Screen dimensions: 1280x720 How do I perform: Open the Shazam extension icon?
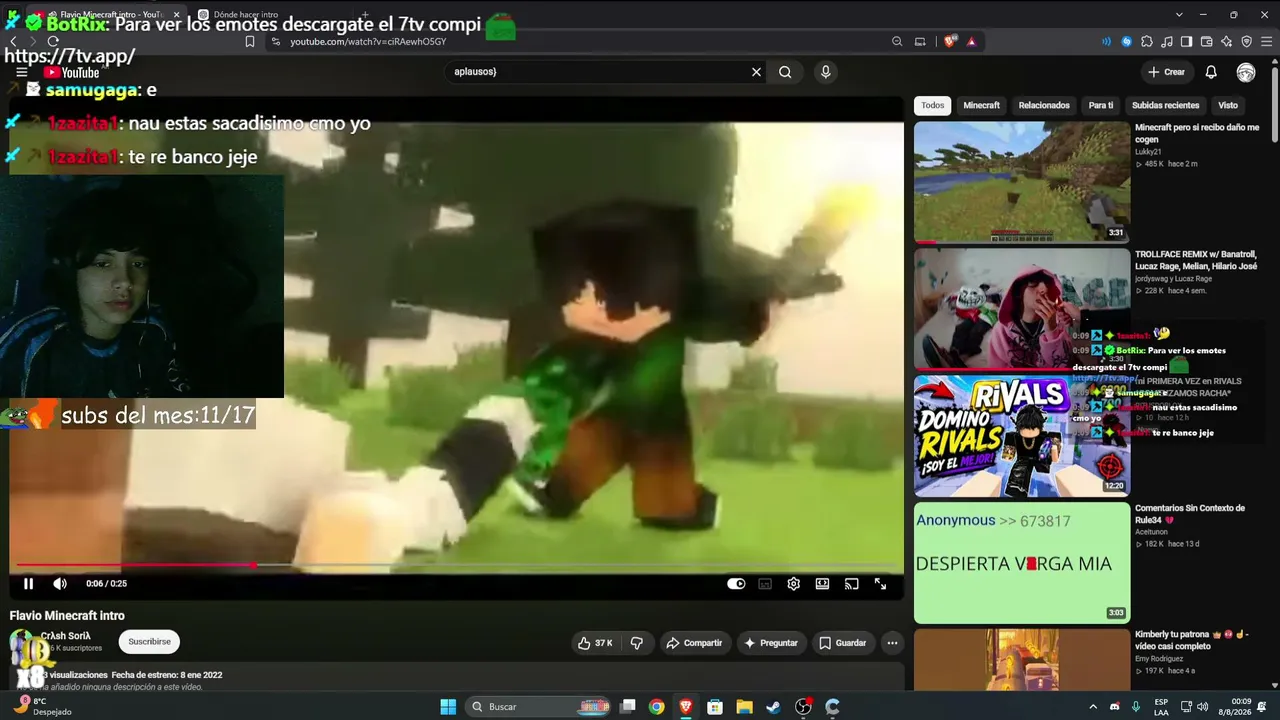[1127, 42]
